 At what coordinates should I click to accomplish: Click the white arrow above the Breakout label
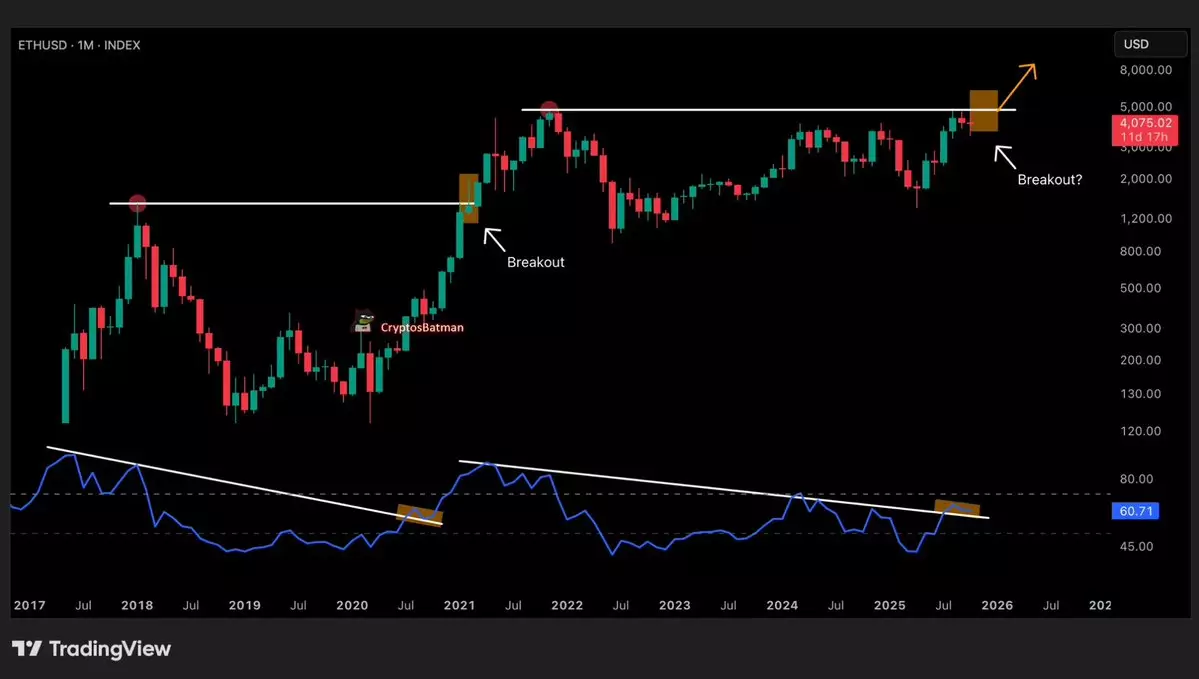[x=491, y=236]
